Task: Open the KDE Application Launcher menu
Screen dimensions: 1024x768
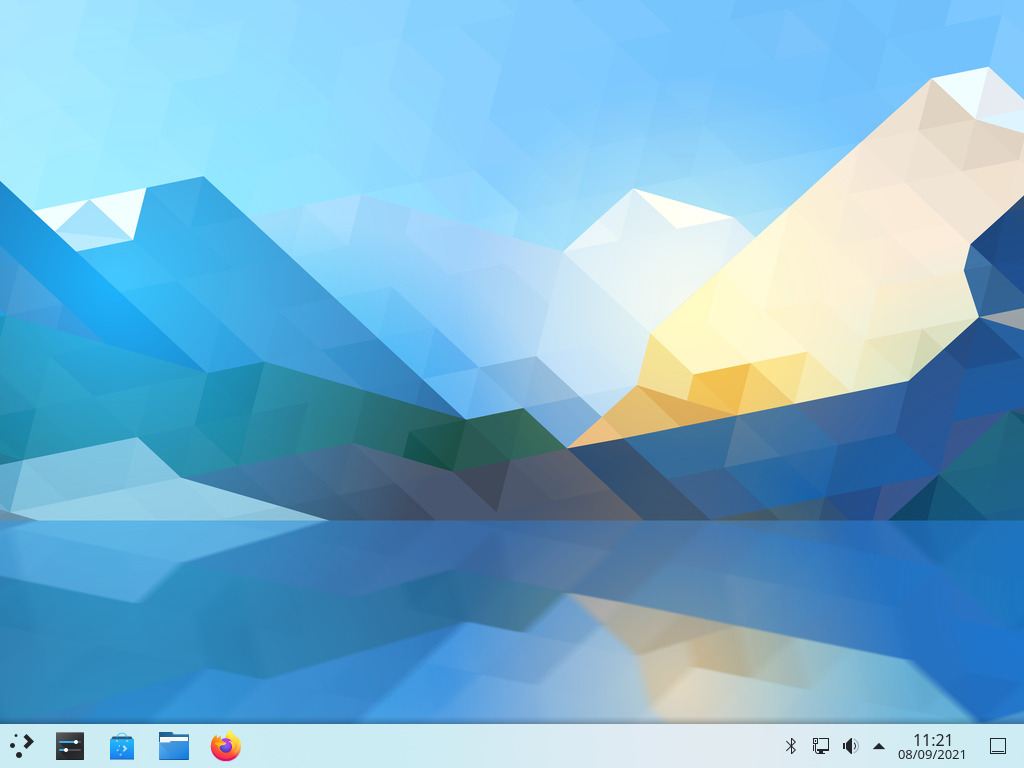Action: click(x=22, y=746)
